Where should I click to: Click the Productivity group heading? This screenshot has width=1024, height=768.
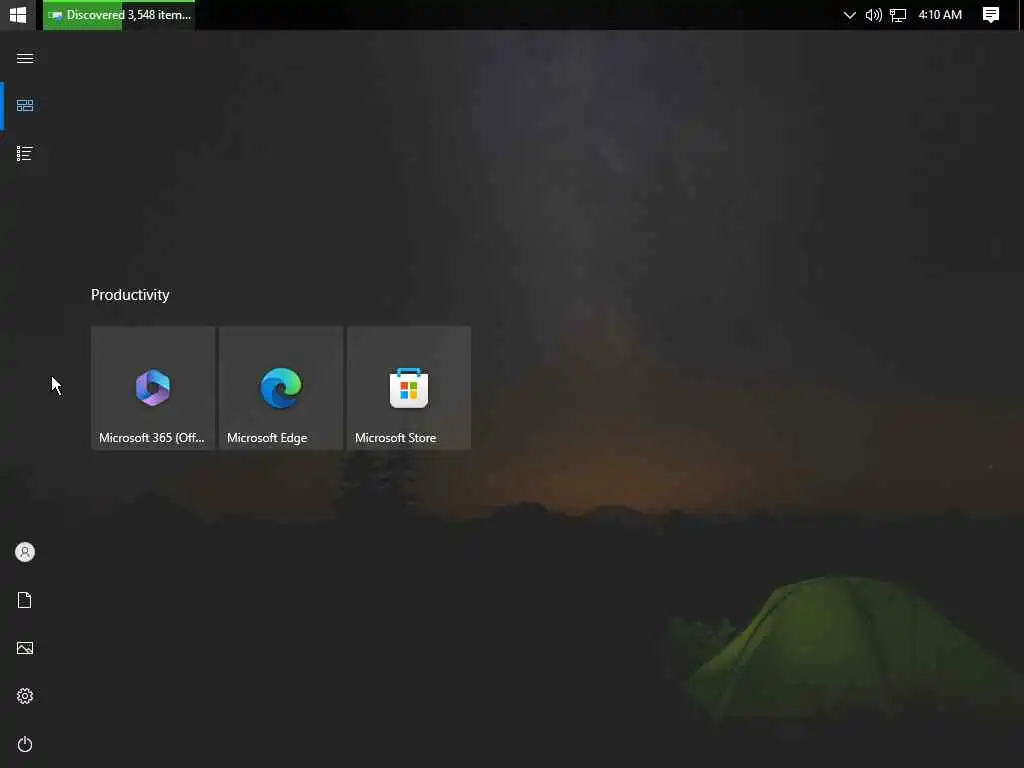pyautogui.click(x=130, y=295)
